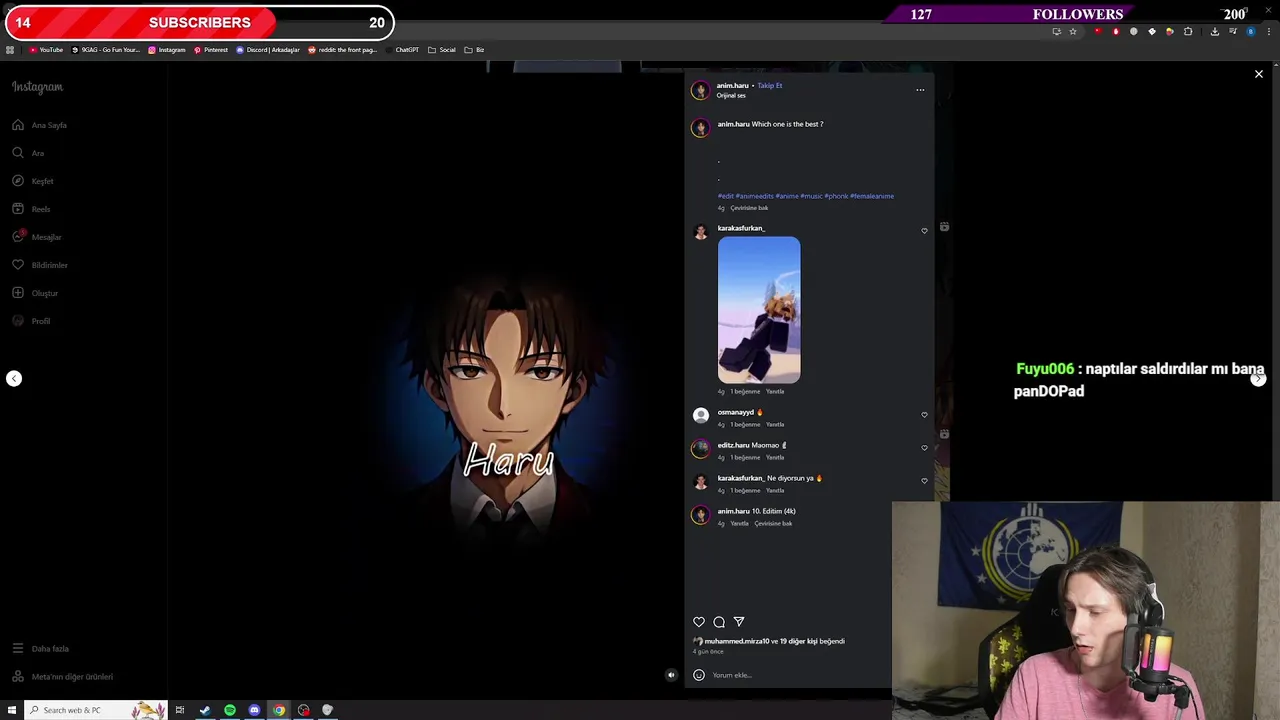The height and width of the screenshot is (720, 1280).
Task: Open ChatGPT bookmark
Action: point(401,50)
